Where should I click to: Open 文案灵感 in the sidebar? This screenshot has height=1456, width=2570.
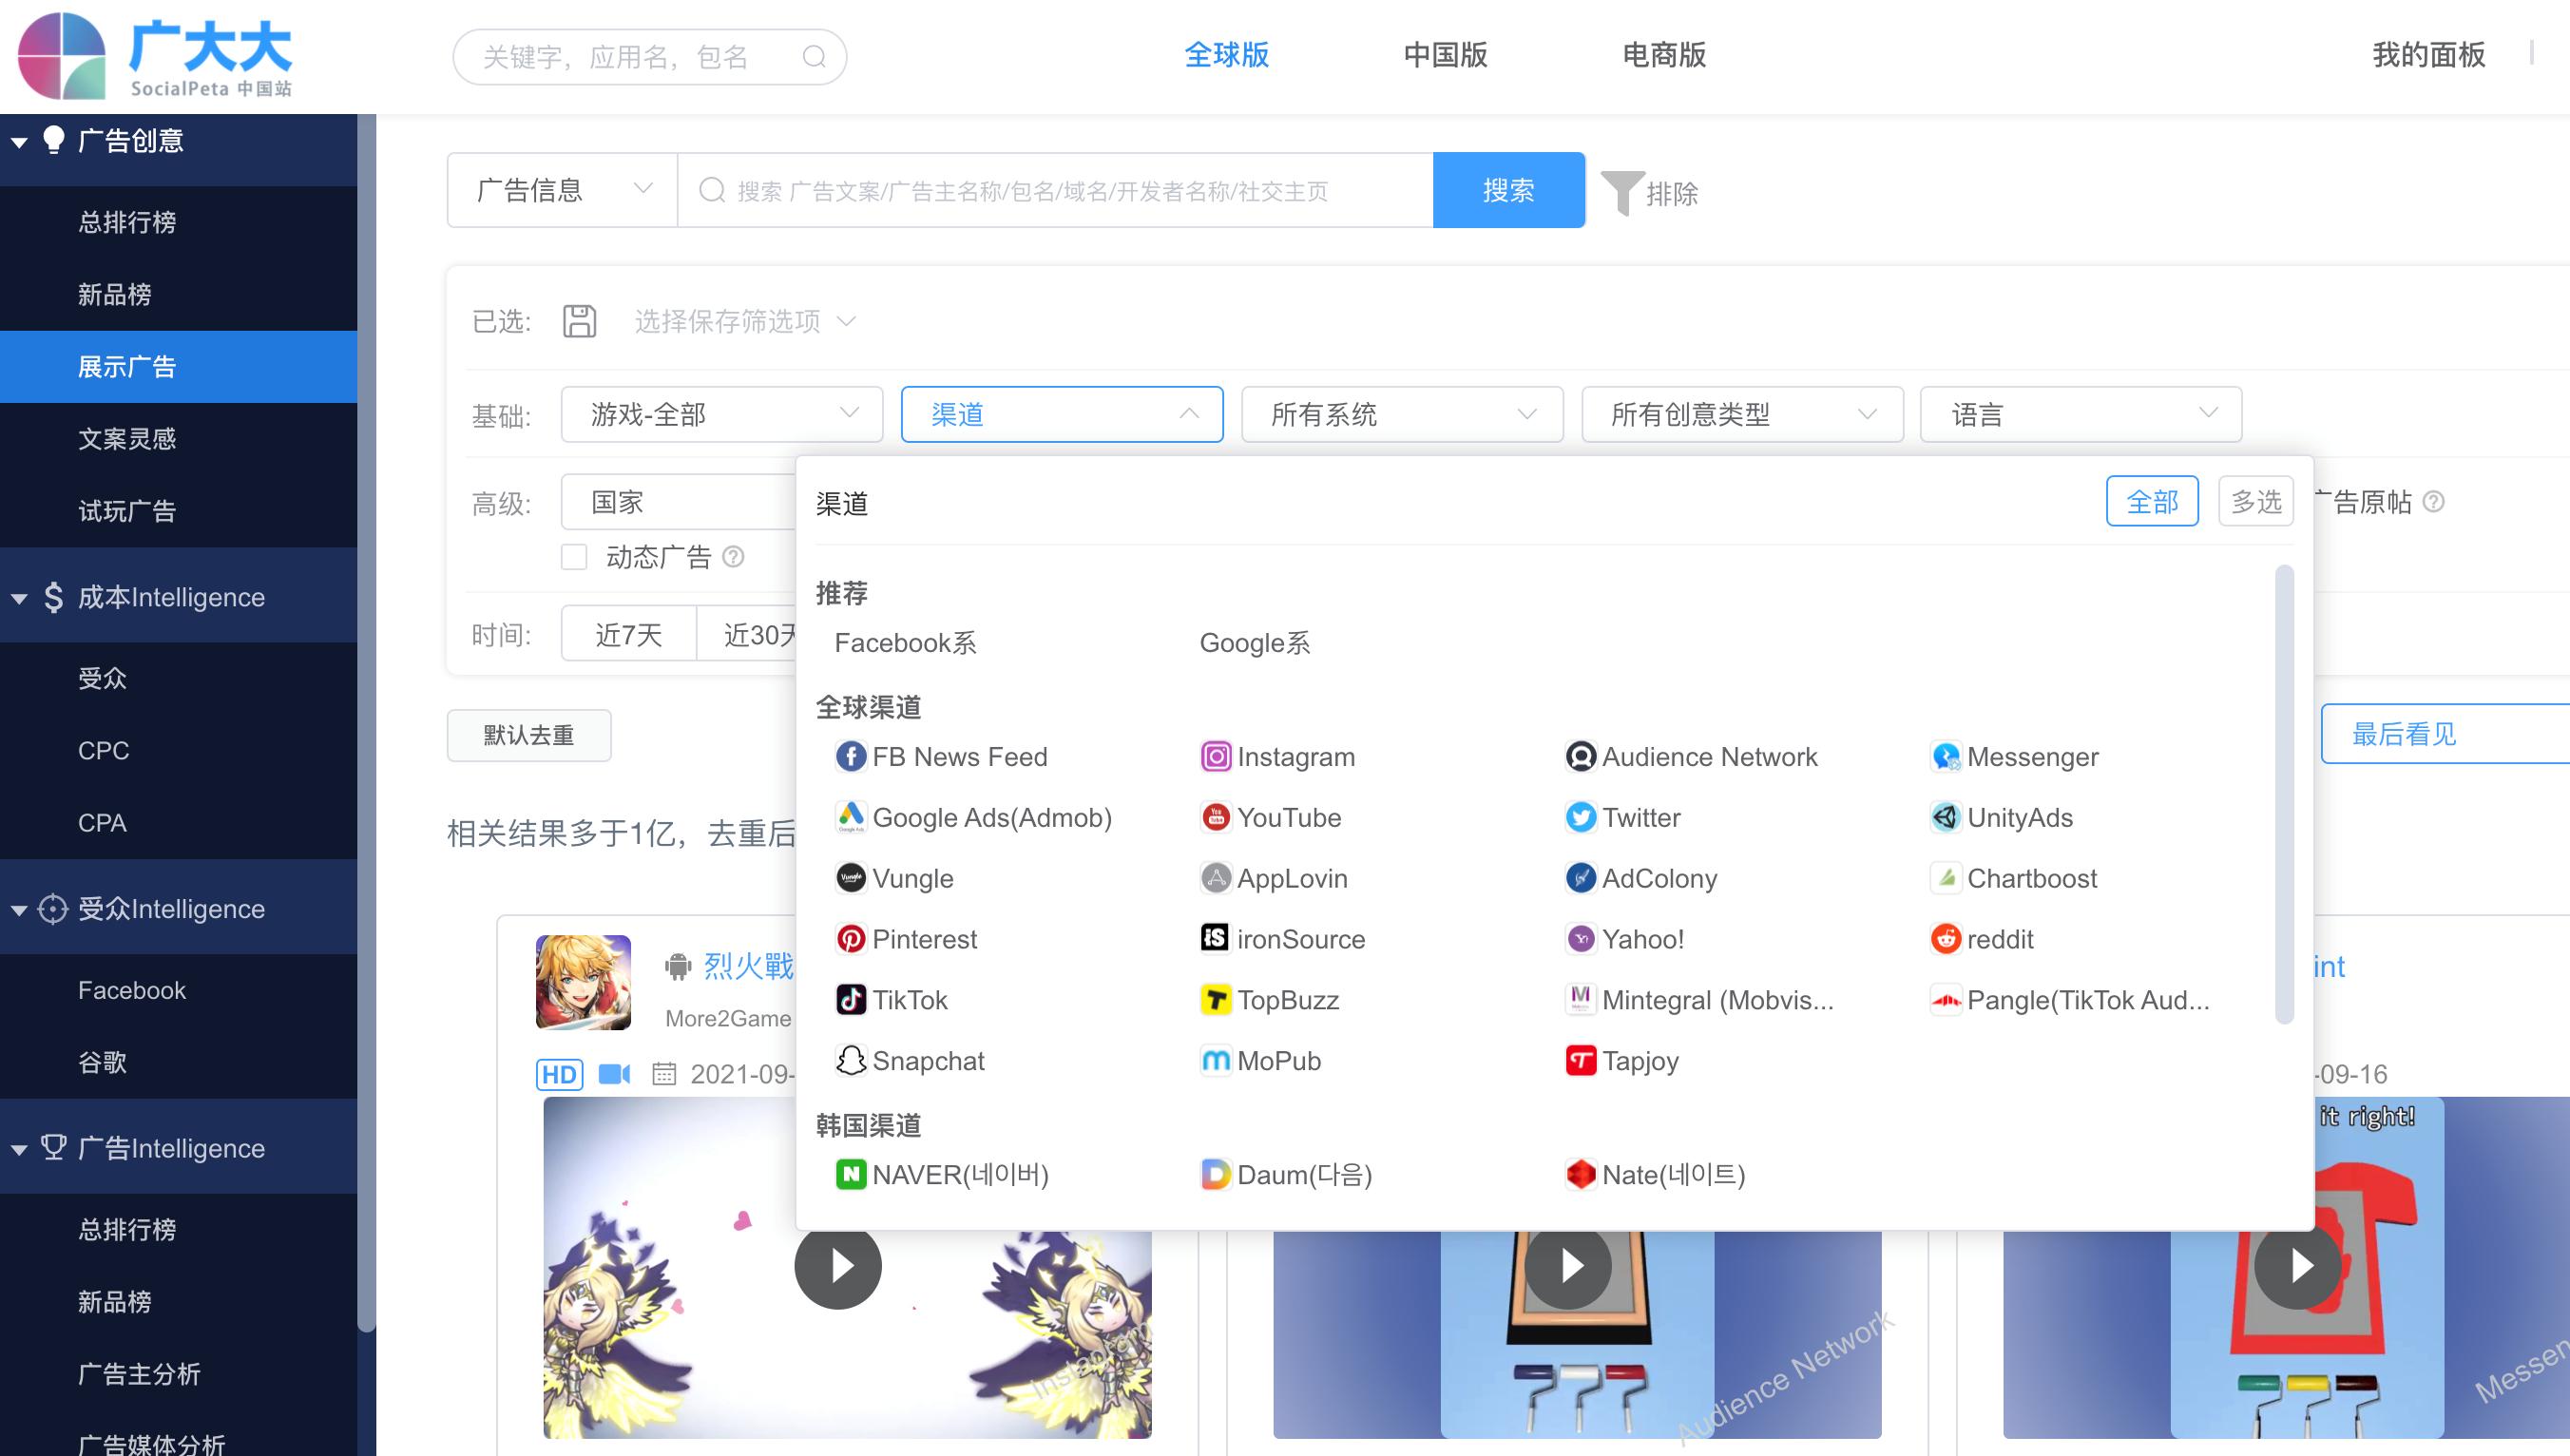coord(127,439)
